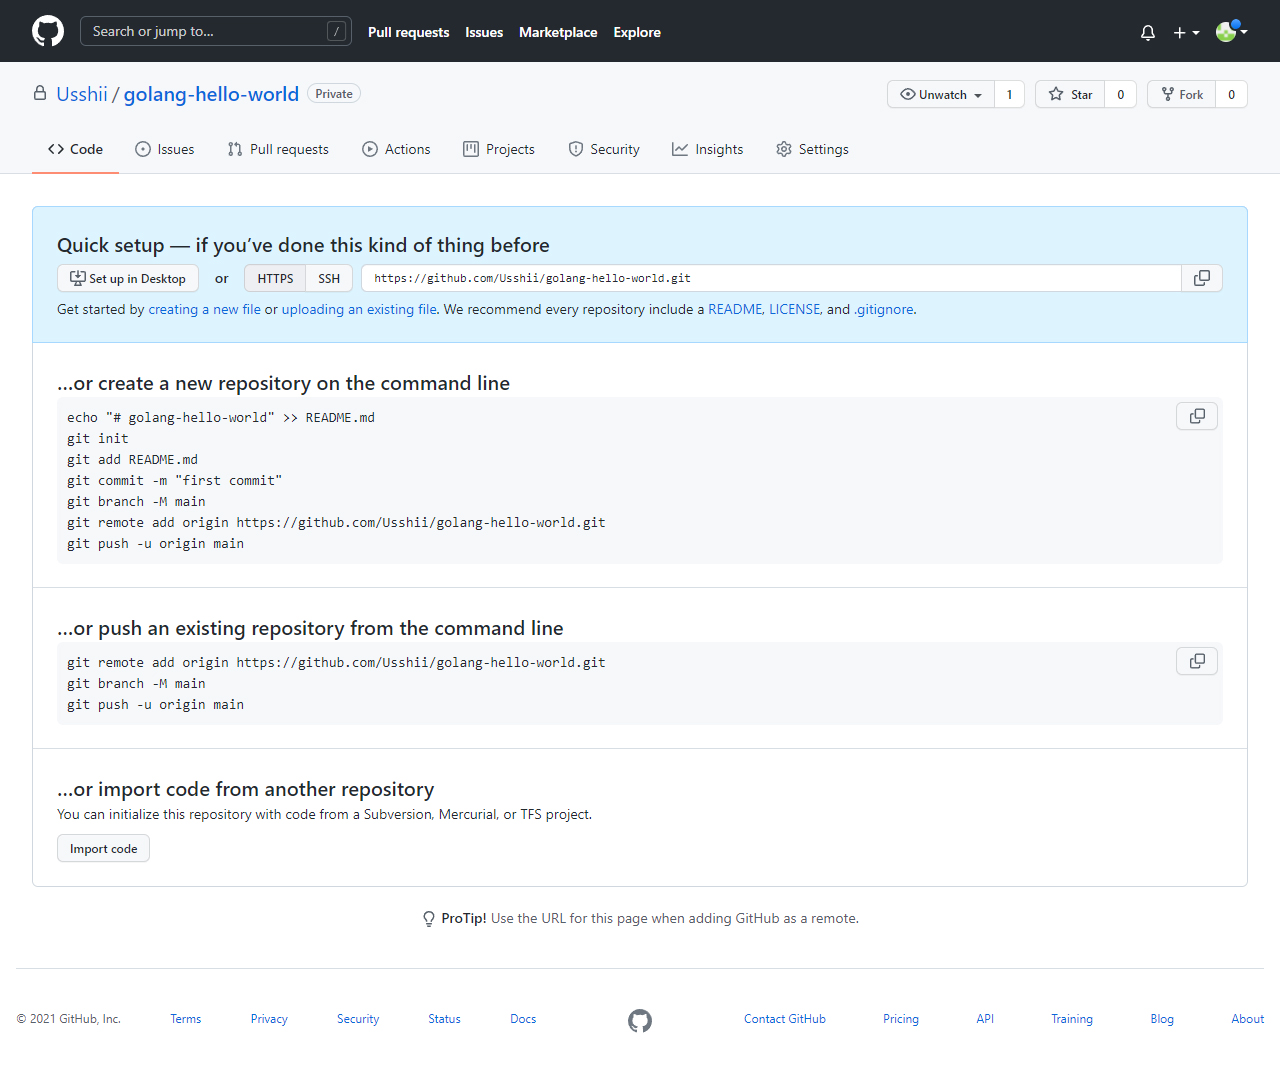Copy the create new repository commands
Screen dimensions: 1280x1083
[x=1197, y=416]
